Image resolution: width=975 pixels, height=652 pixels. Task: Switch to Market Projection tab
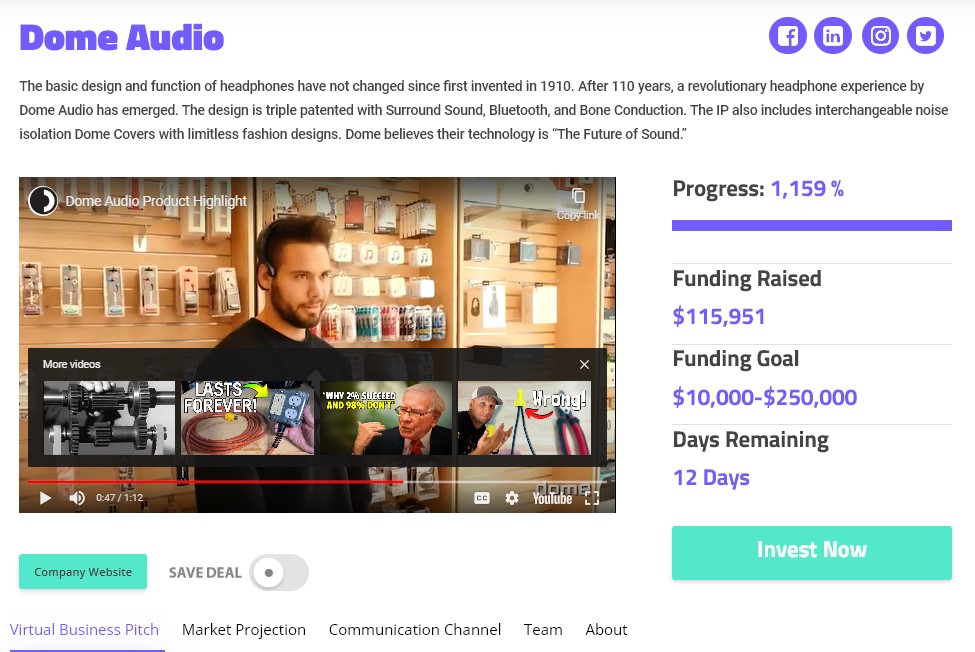(244, 630)
